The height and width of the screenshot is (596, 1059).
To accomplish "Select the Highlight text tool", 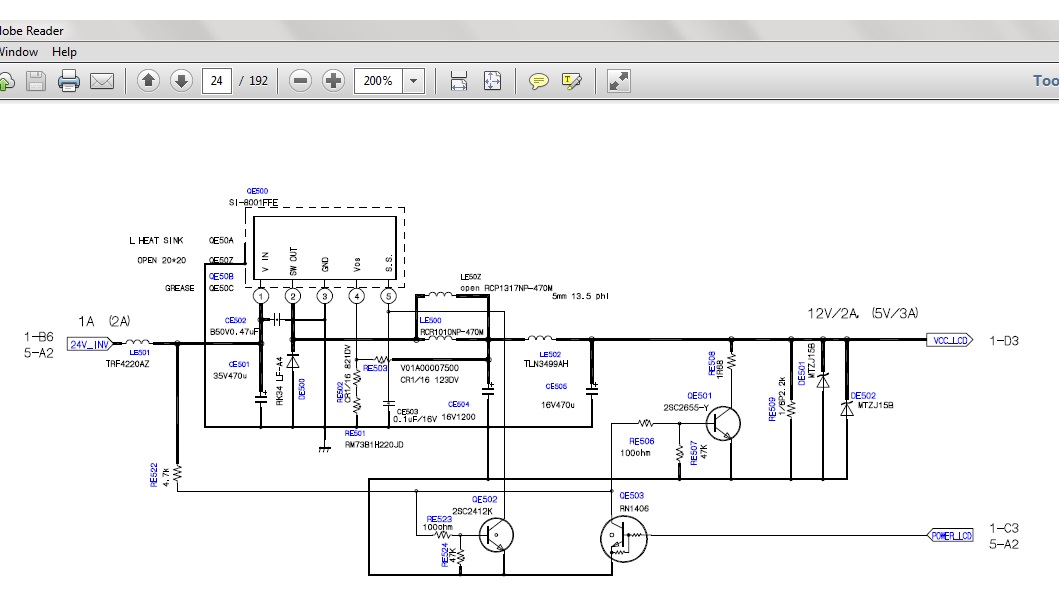I will click(572, 81).
